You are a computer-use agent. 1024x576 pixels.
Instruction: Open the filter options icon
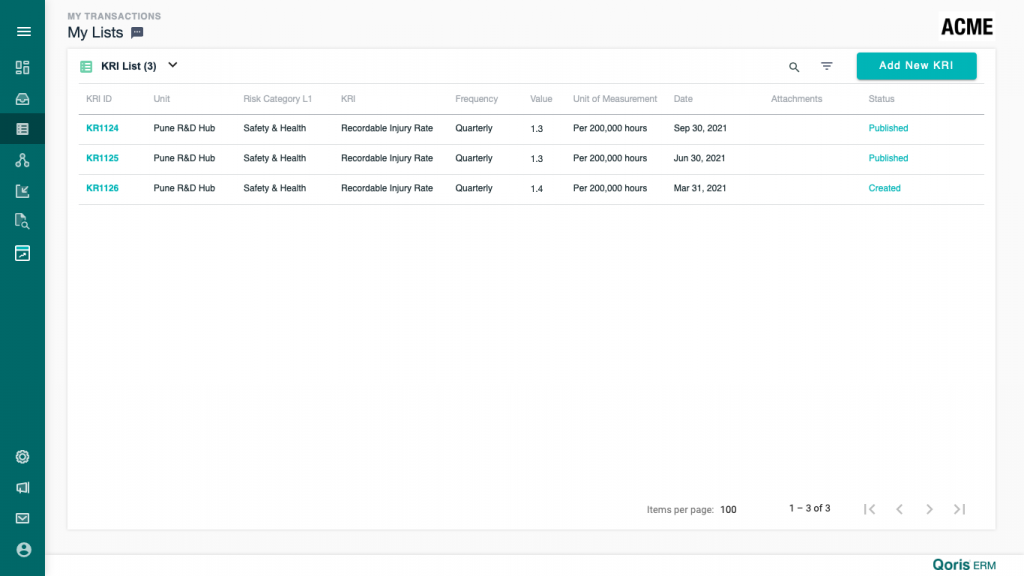pos(827,66)
